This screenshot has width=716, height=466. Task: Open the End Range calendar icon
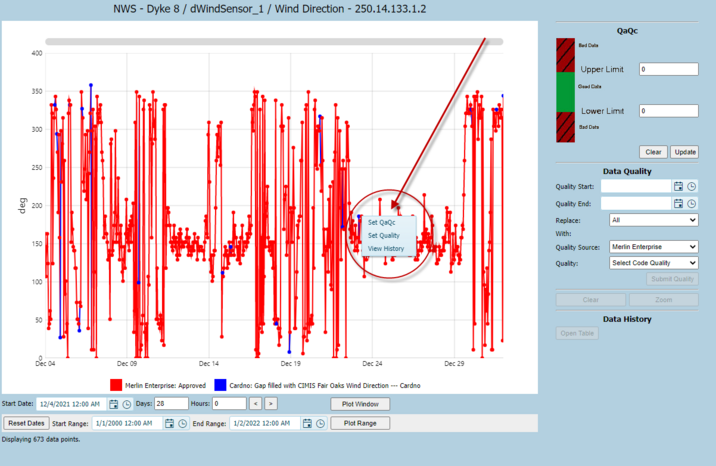[307, 424]
